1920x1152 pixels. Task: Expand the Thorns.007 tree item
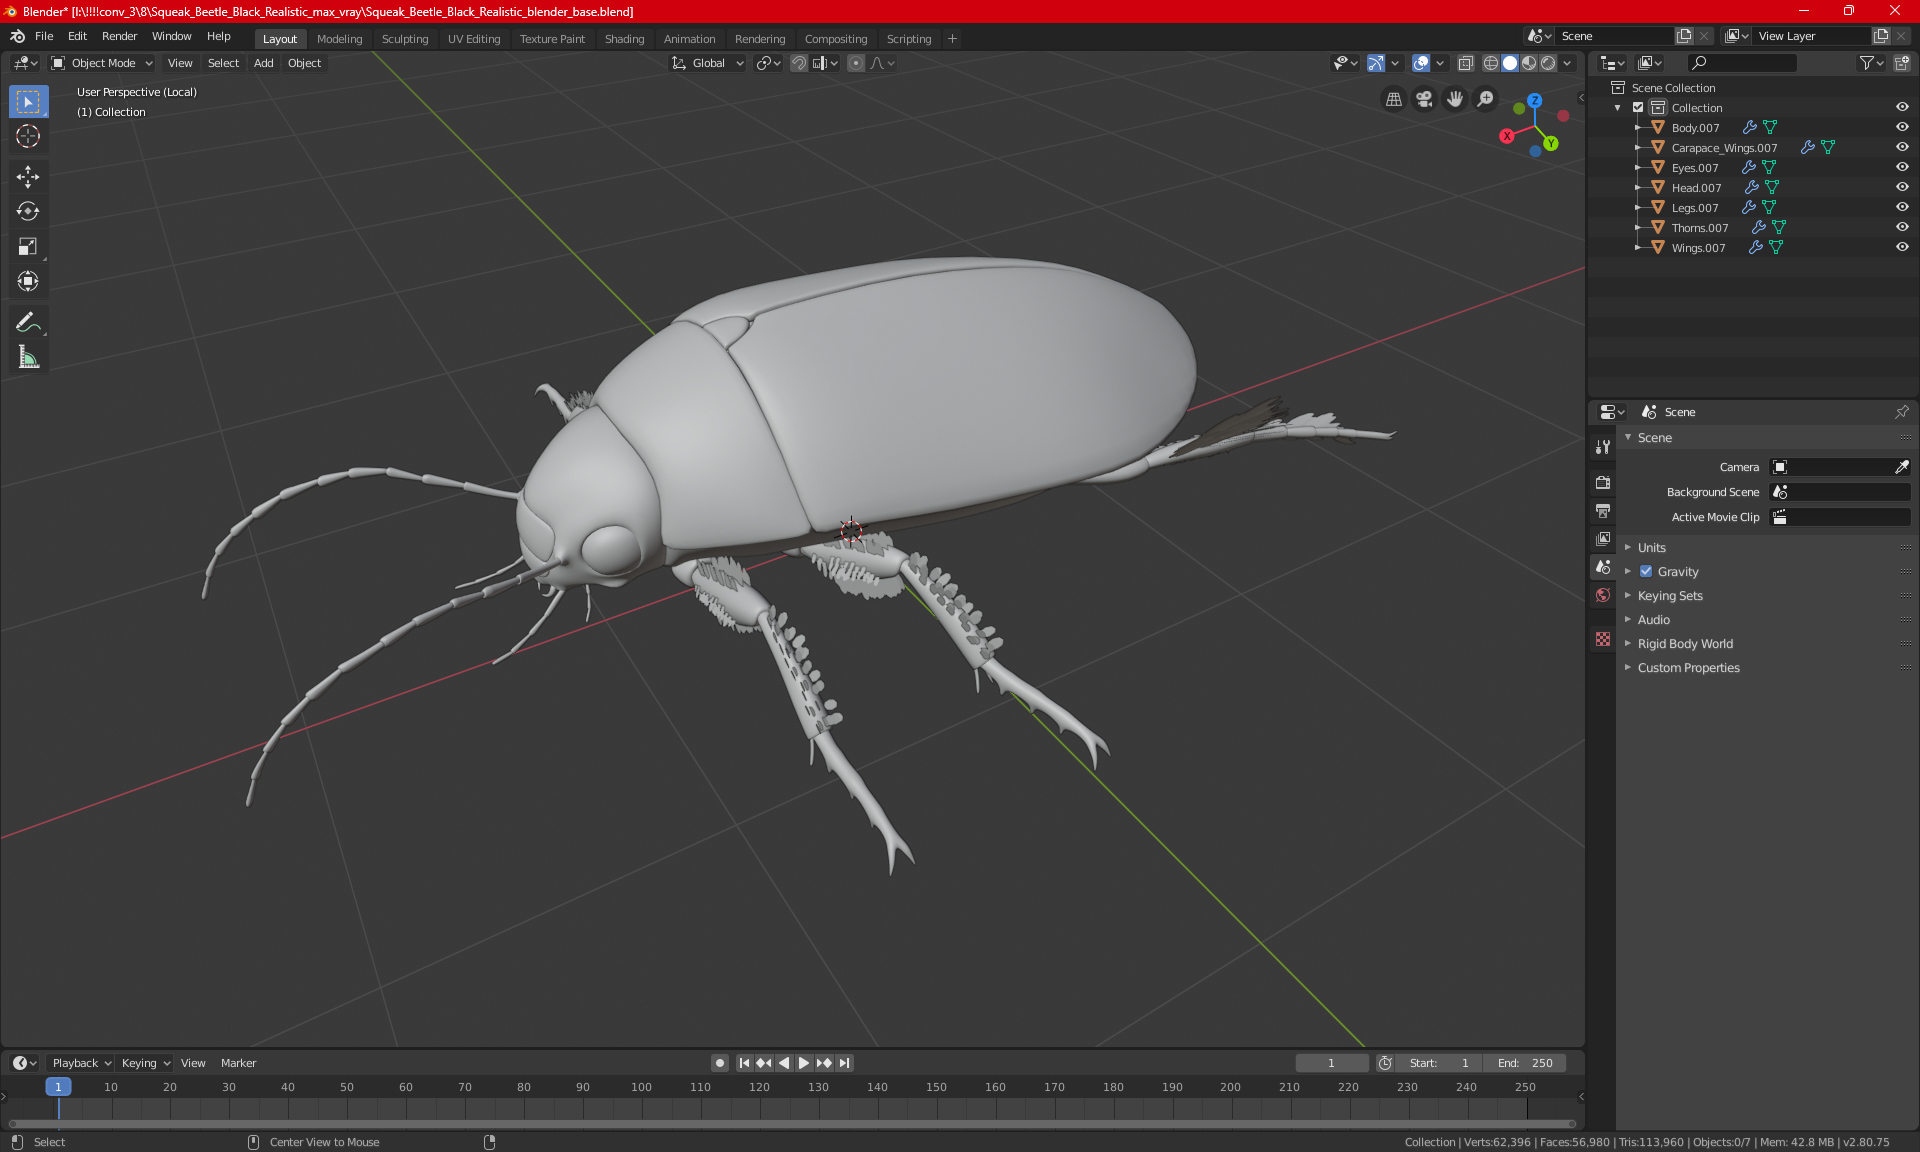[1637, 228]
